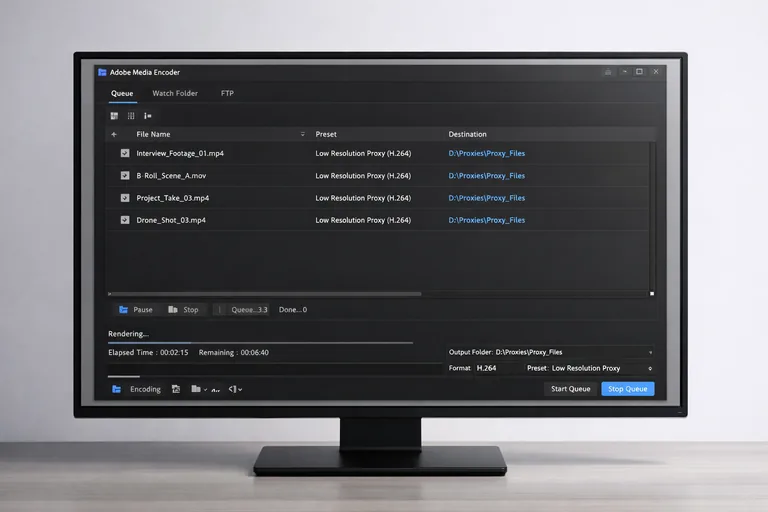The width and height of the screenshot is (768, 512).
Task: Click the info list icon in the queue toolbar
Action: (147, 116)
